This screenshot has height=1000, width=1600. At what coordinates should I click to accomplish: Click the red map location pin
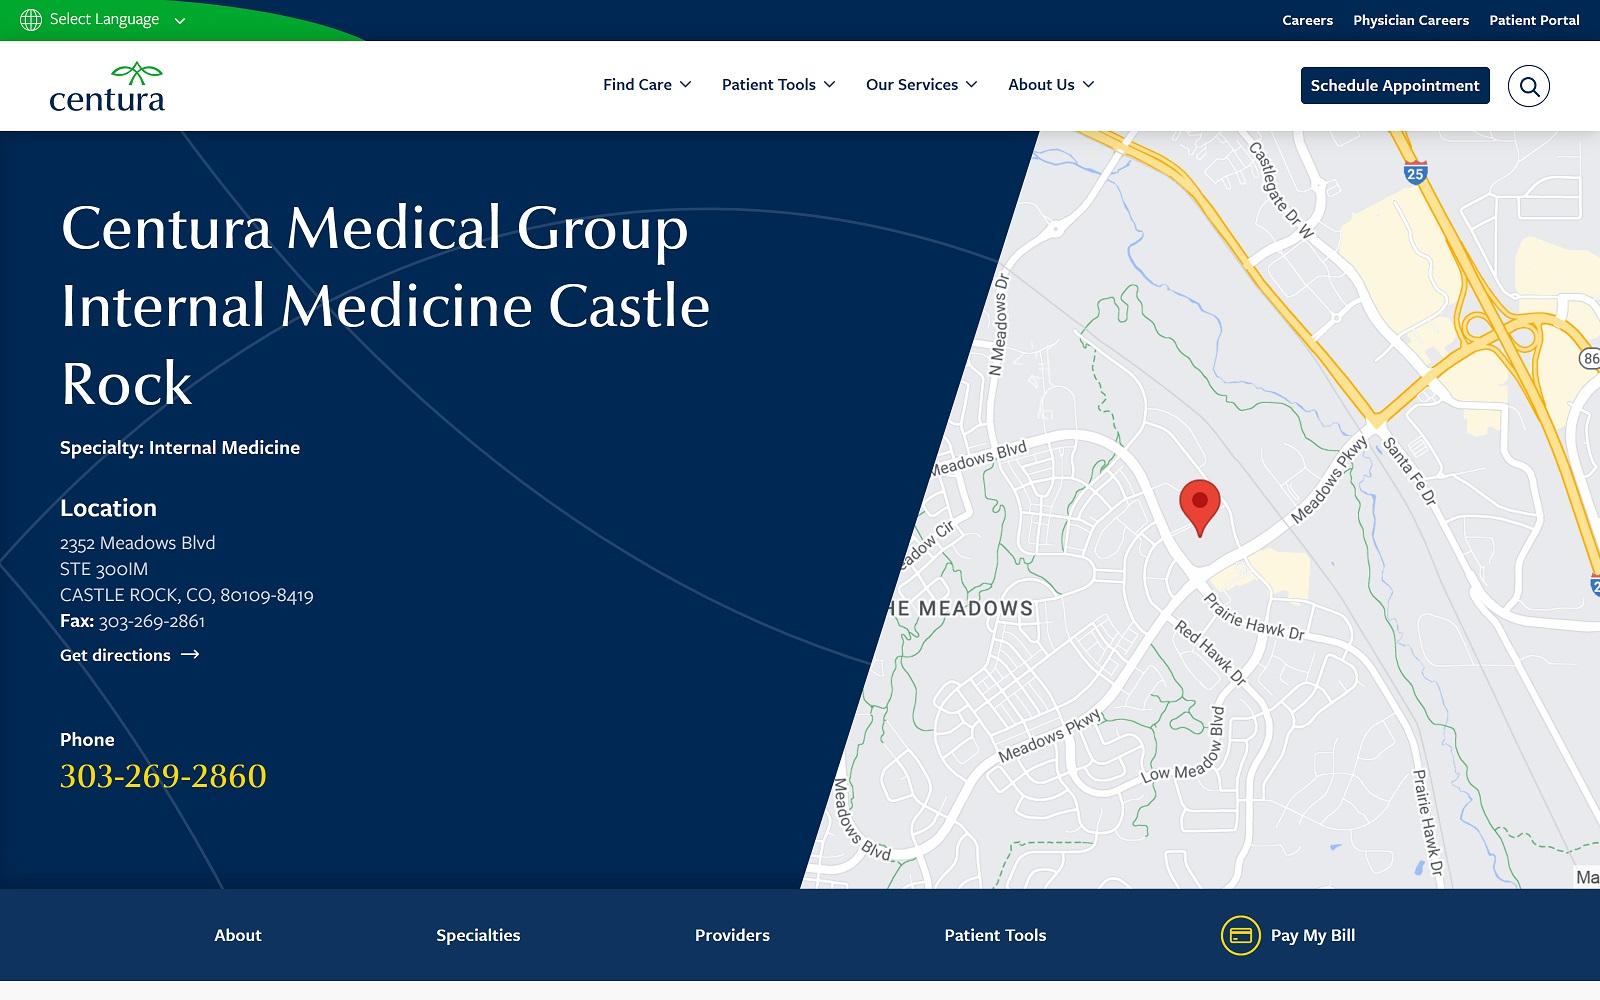pos(1200,508)
